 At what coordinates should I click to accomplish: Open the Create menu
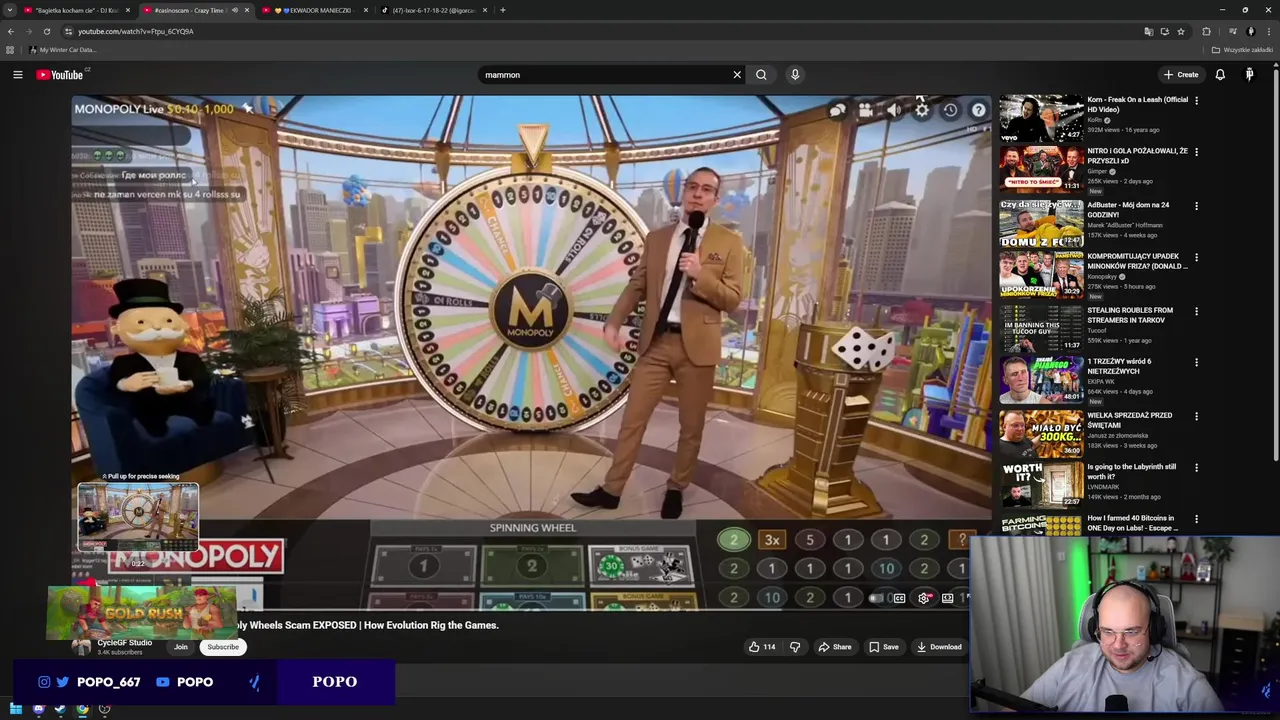pyautogui.click(x=1181, y=75)
